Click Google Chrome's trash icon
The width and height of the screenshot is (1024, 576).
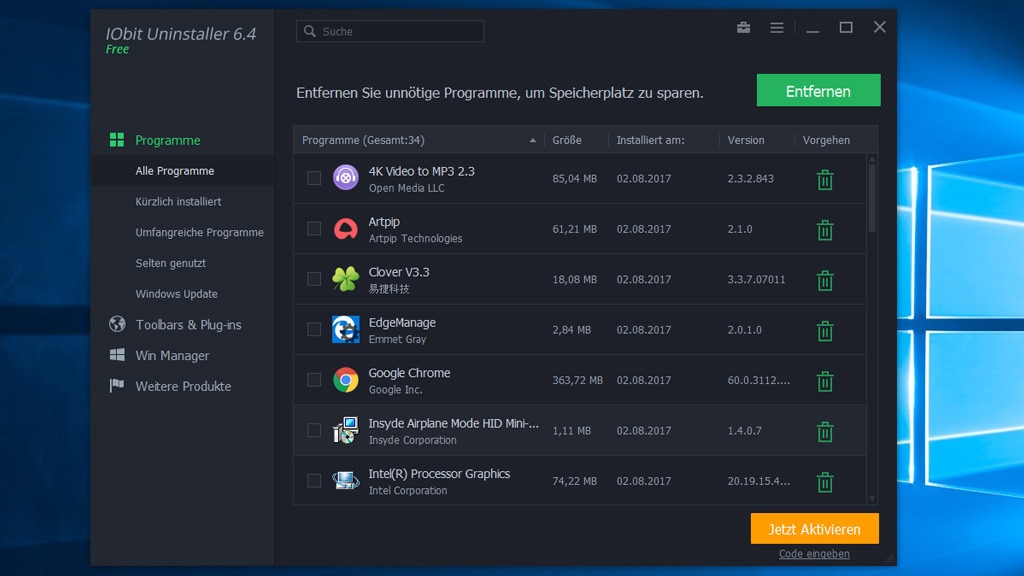coord(825,381)
